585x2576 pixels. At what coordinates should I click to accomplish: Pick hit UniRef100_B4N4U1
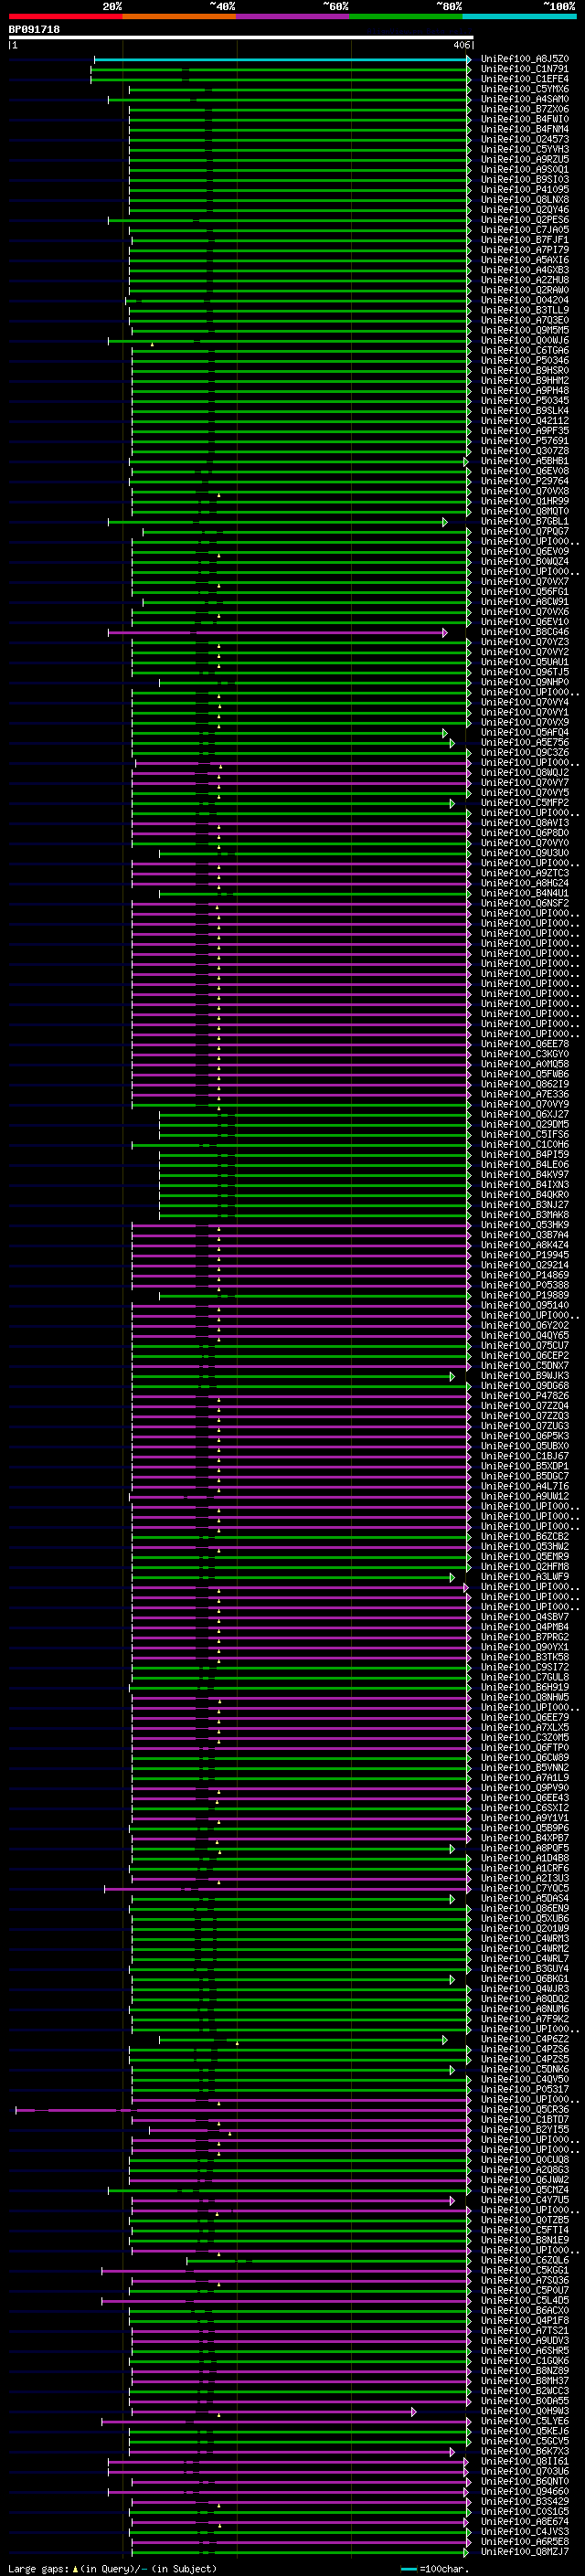pos(525,894)
